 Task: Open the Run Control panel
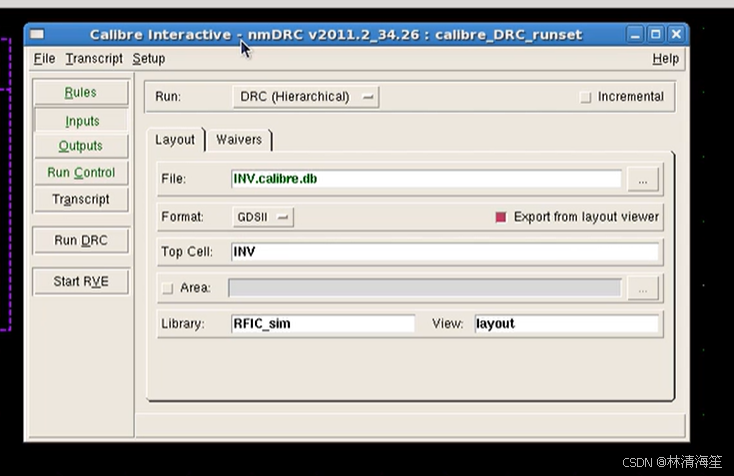(x=81, y=173)
